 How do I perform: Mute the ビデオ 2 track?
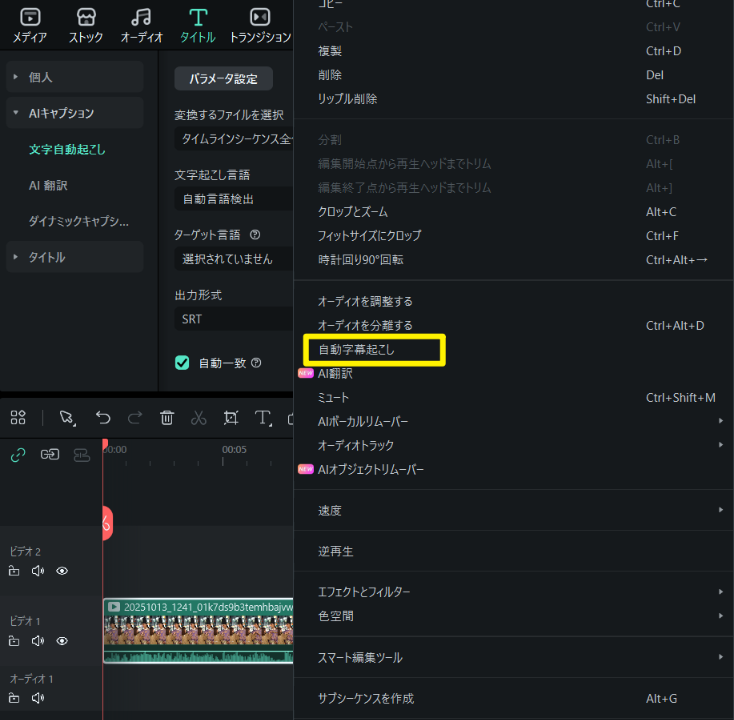pos(38,571)
